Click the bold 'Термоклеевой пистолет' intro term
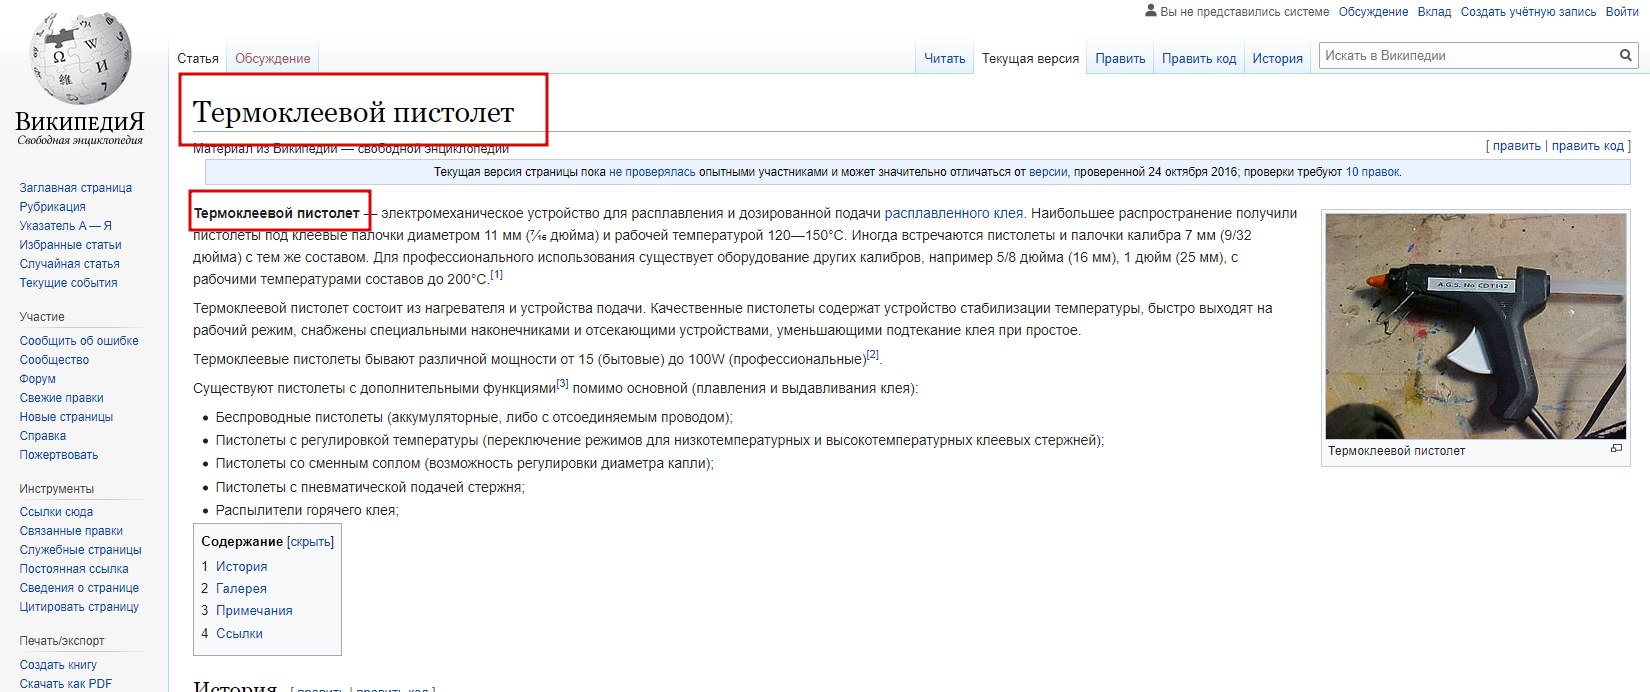The image size is (1650, 692). click(x=277, y=213)
